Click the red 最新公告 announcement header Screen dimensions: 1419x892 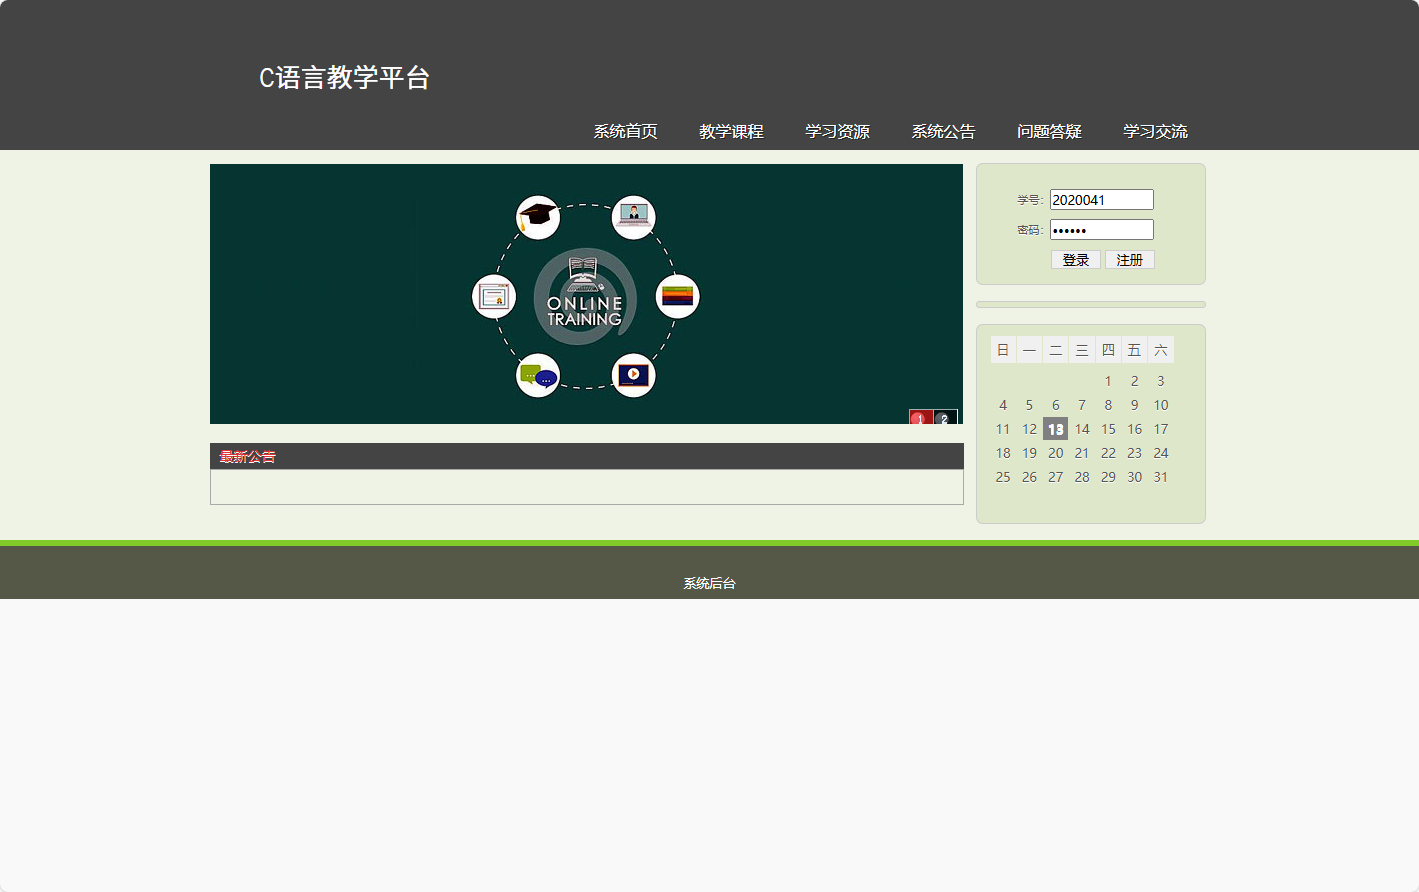click(x=247, y=456)
